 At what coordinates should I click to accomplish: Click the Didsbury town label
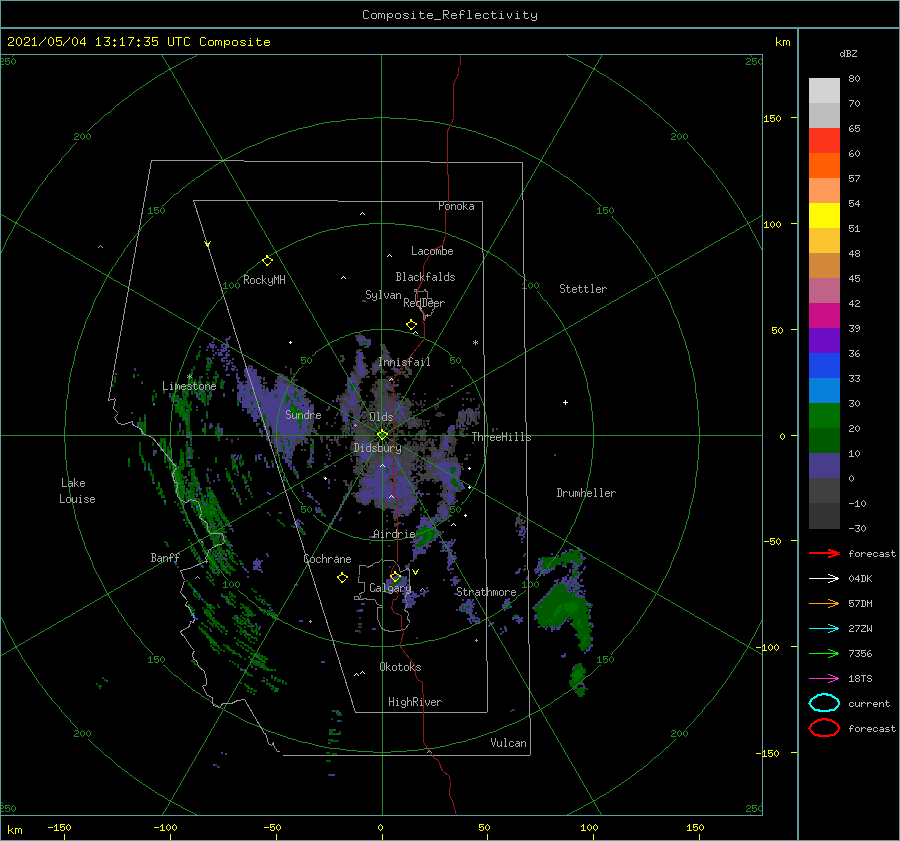coord(377,448)
